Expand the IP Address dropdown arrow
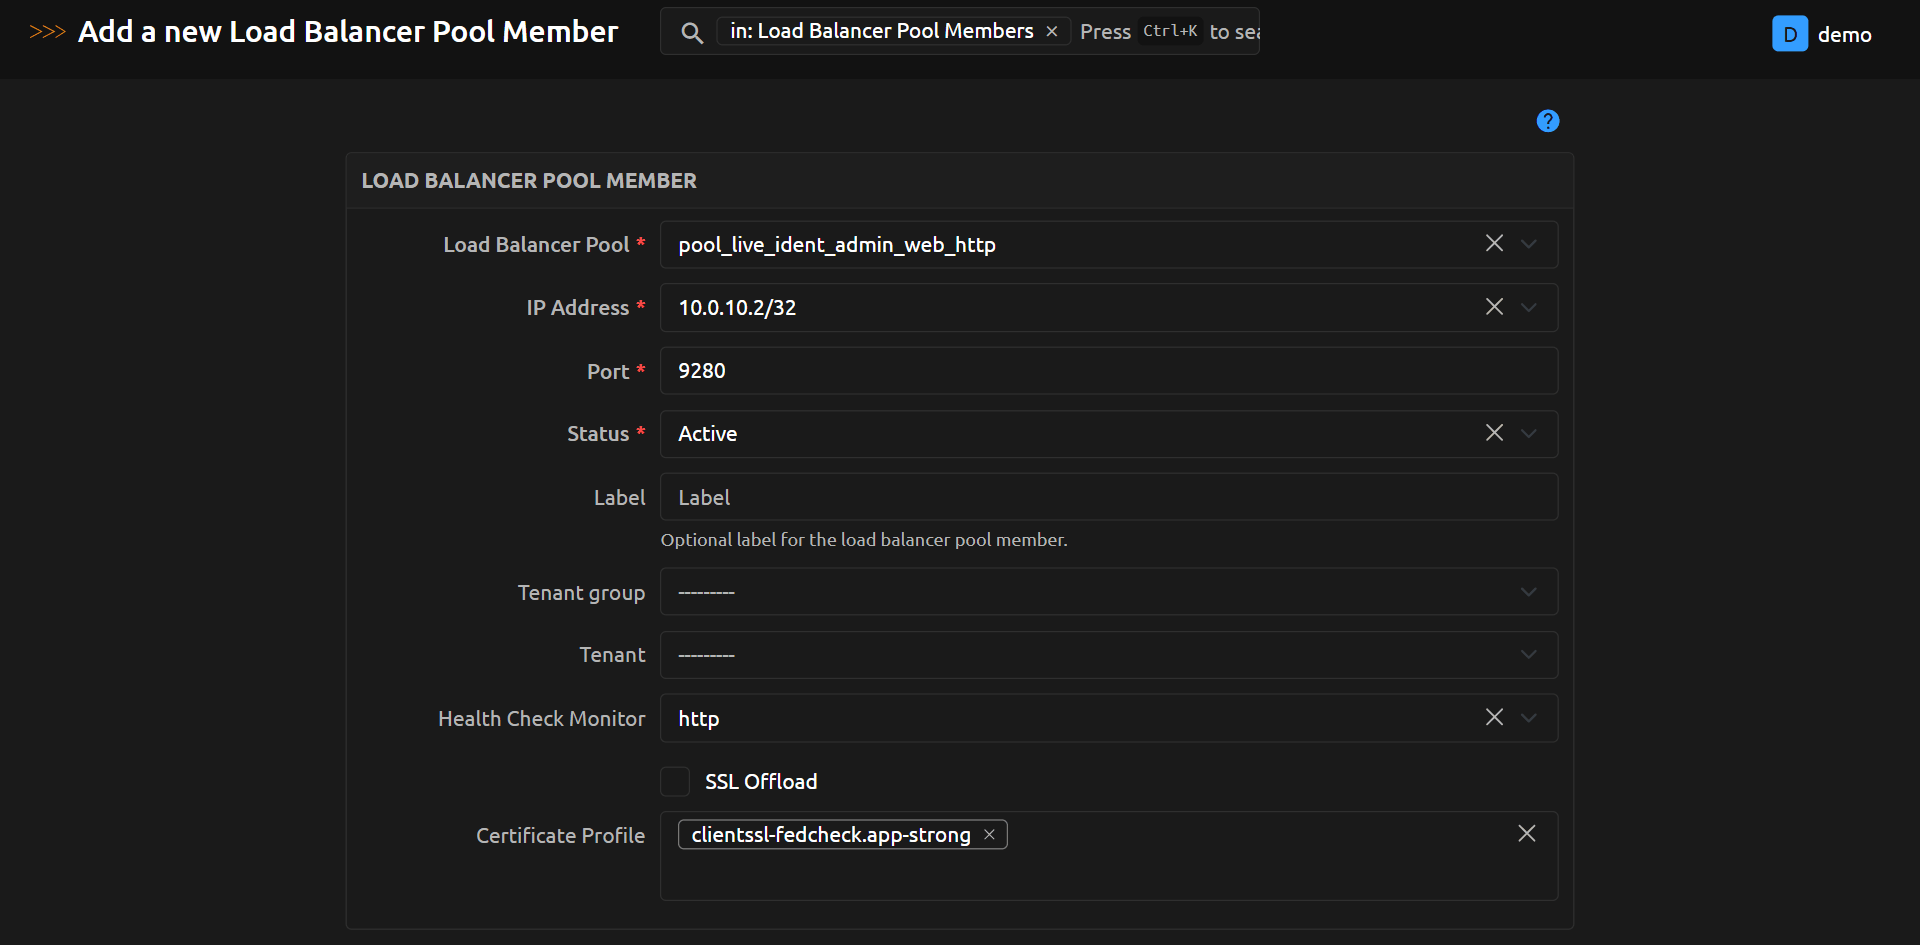 pos(1529,307)
